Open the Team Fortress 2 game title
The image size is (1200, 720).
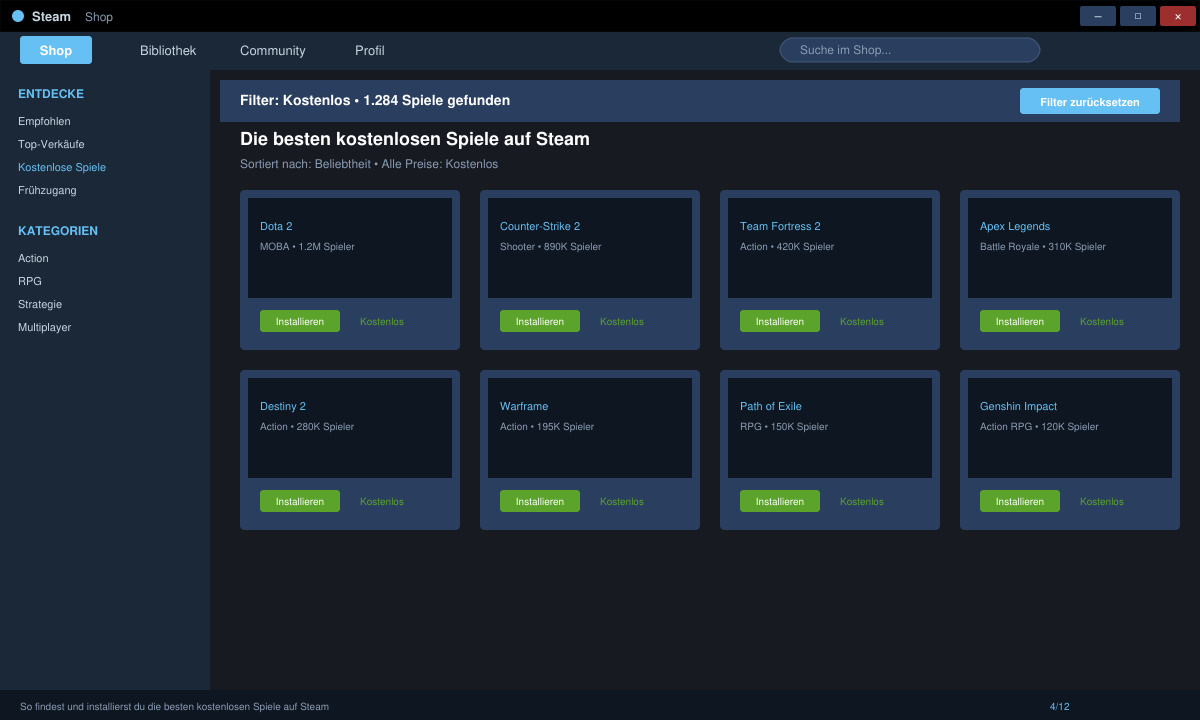[x=780, y=226]
